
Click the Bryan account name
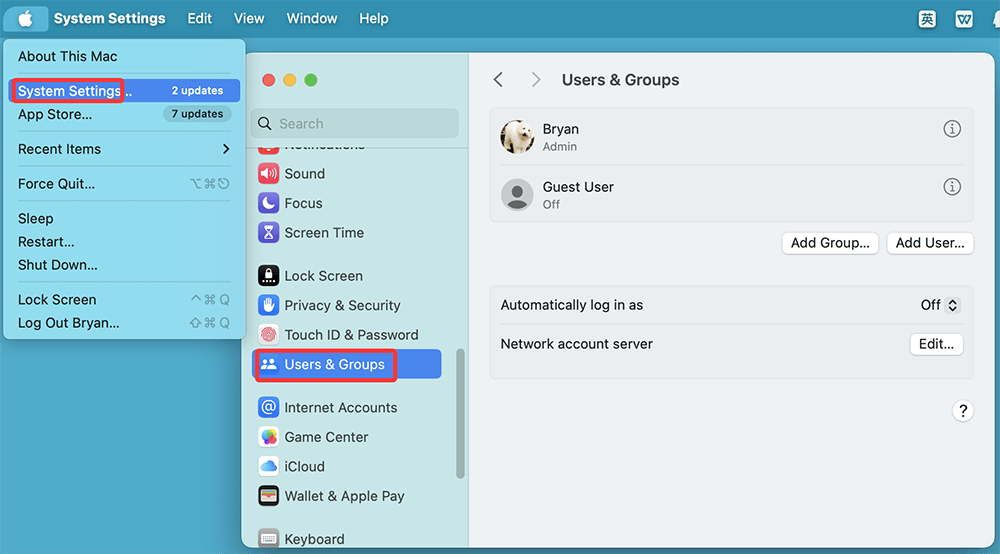click(561, 129)
